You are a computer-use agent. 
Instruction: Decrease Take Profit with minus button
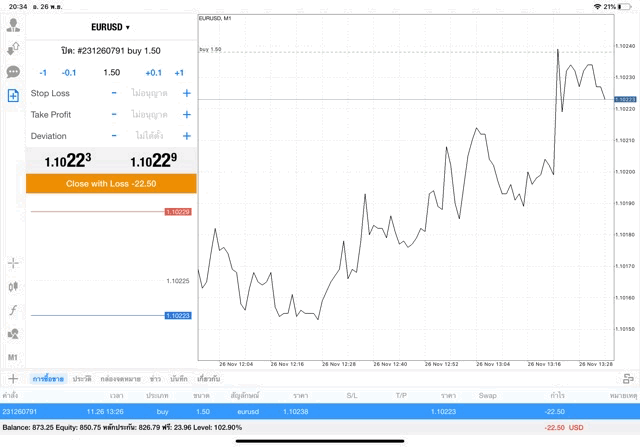(x=114, y=115)
